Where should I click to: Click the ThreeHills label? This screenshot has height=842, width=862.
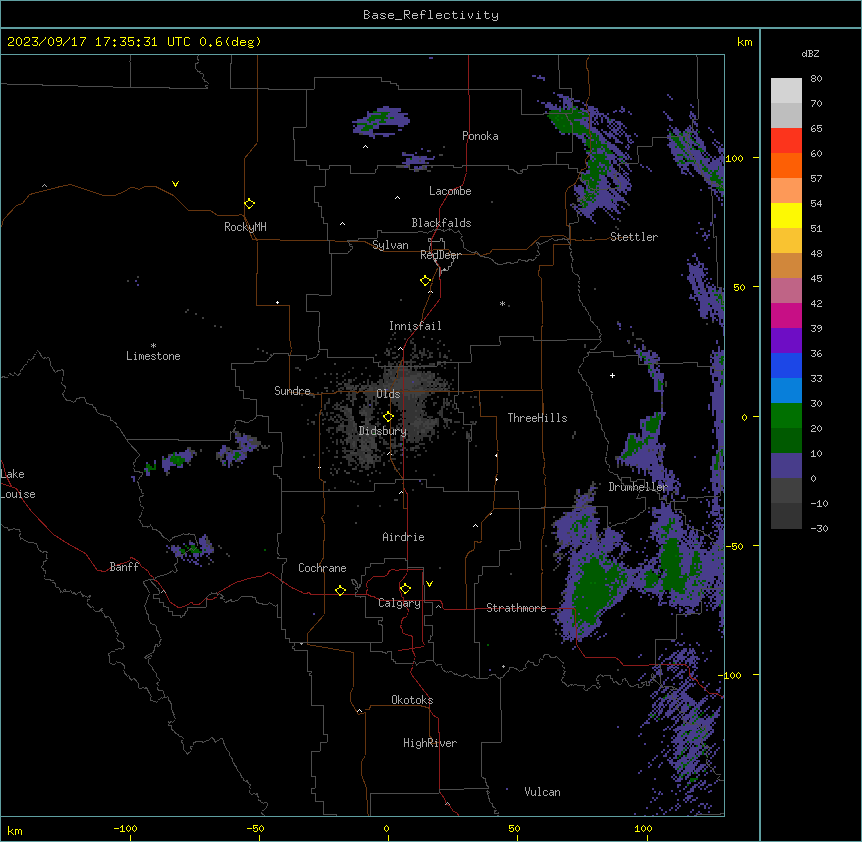[537, 418]
